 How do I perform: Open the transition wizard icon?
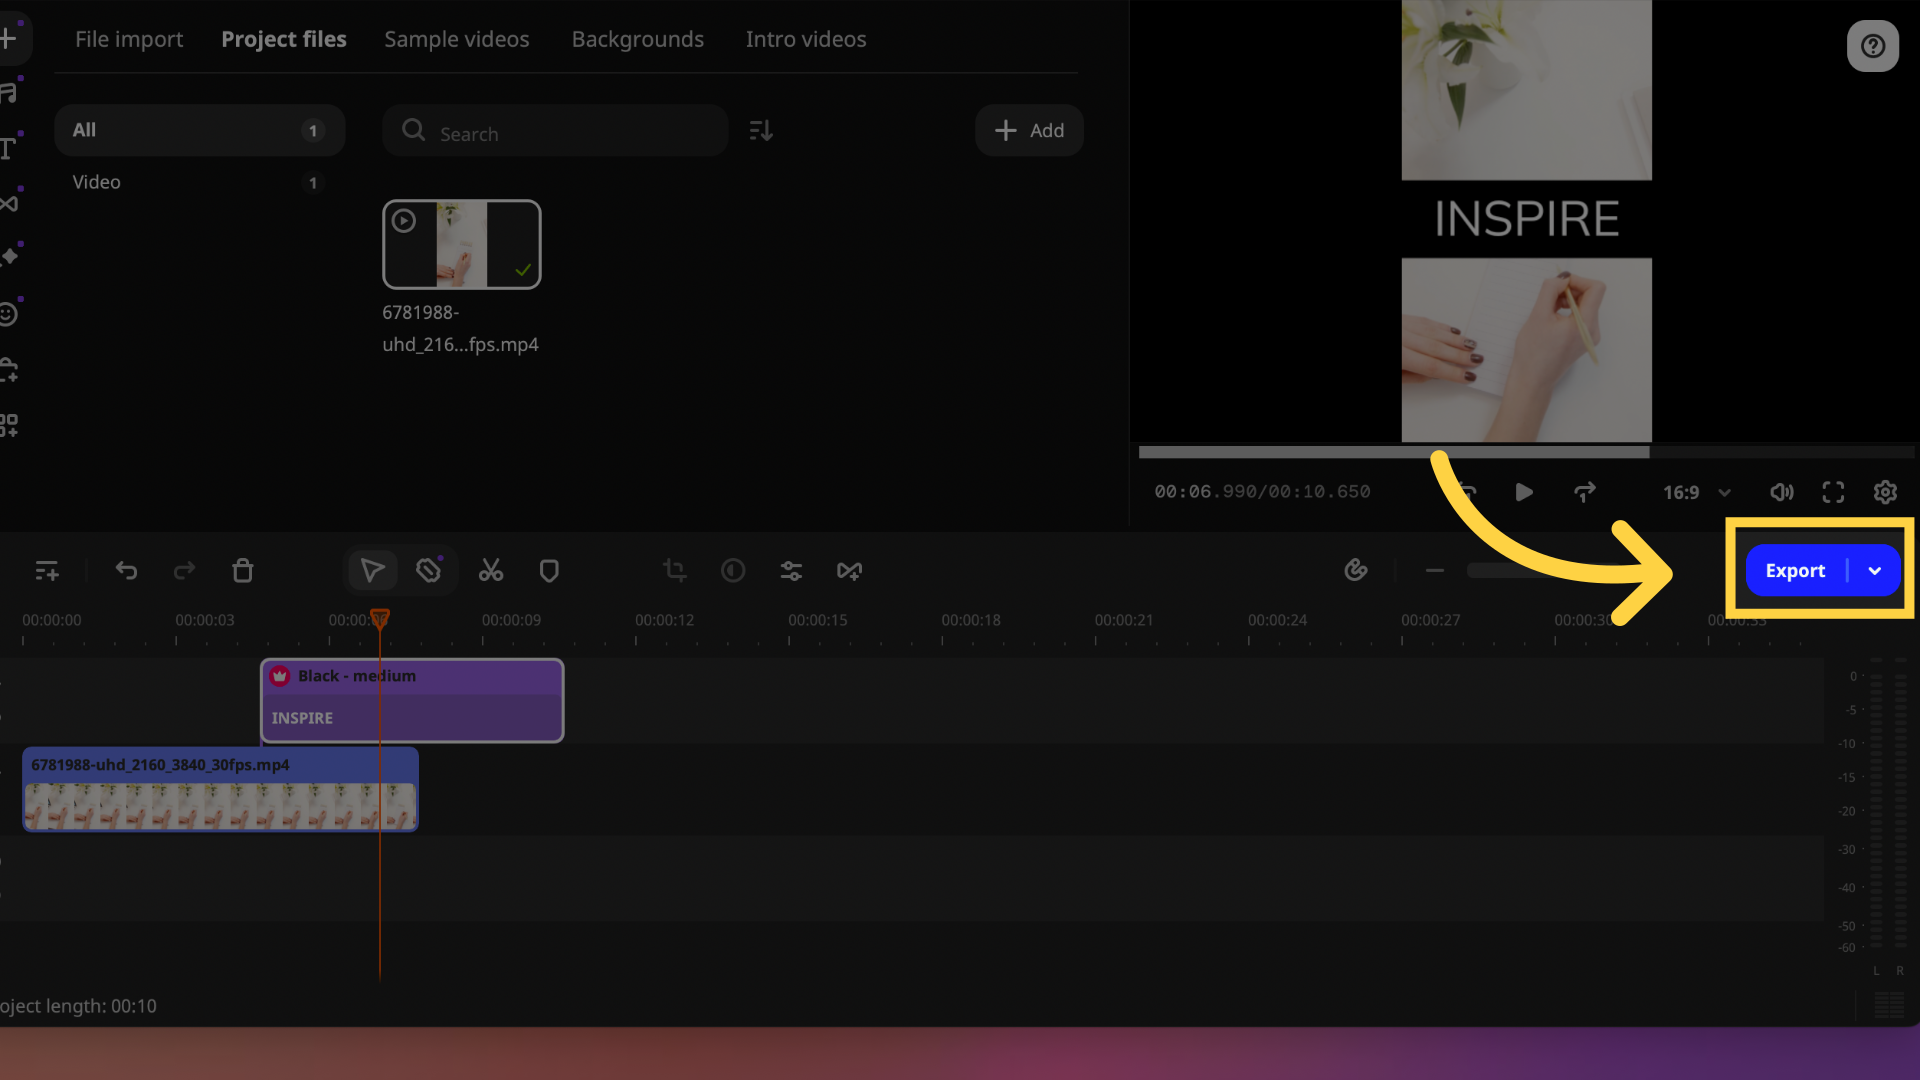(x=849, y=570)
